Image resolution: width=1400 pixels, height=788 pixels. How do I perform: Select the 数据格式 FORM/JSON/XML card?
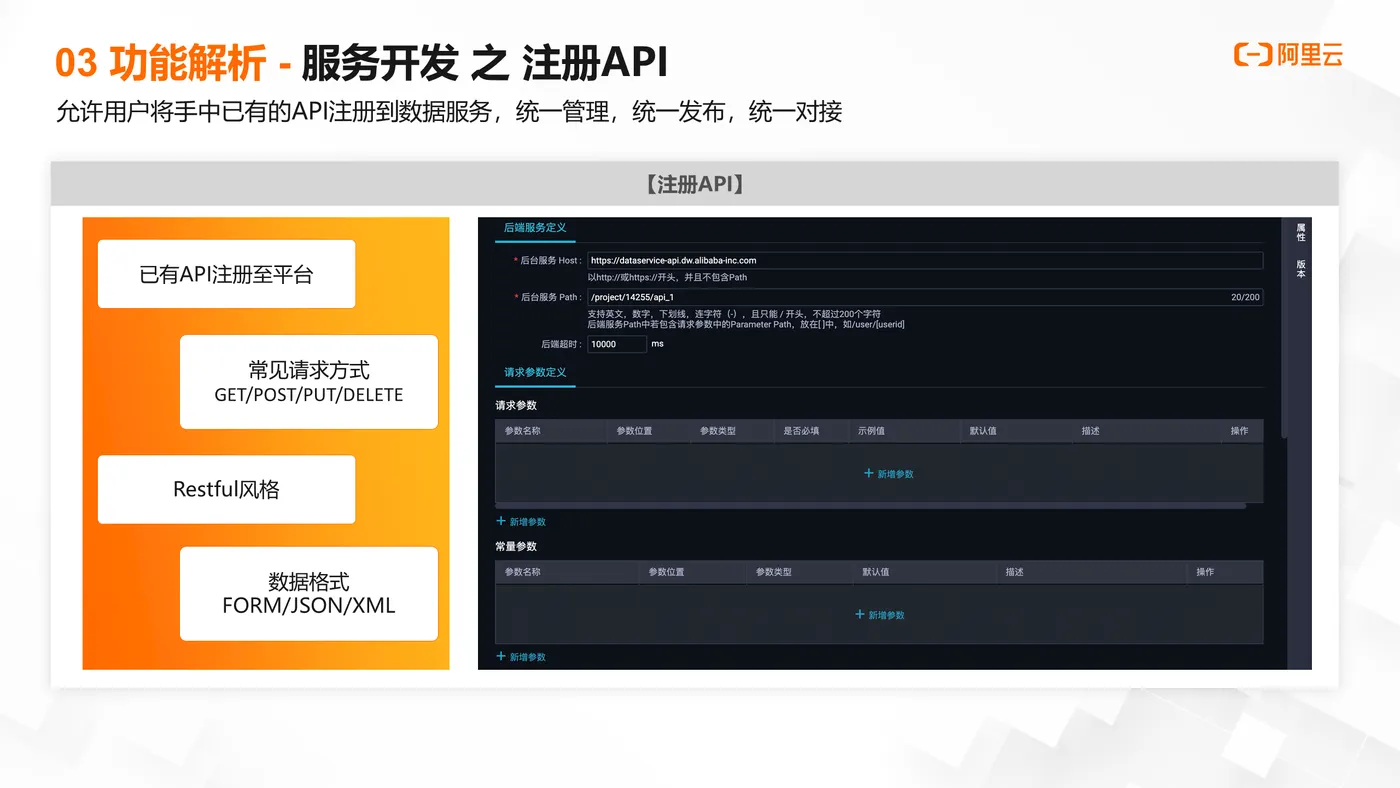[309, 594]
